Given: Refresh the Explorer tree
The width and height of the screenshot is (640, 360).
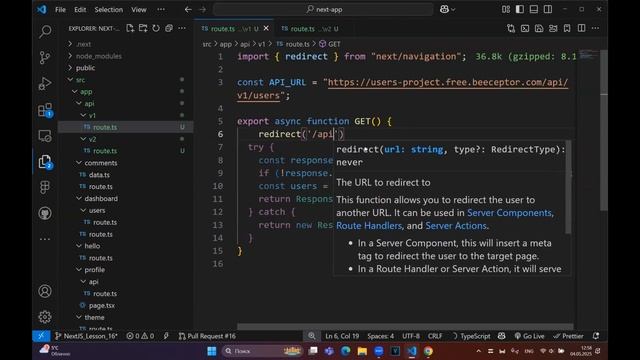Looking at the screenshot, I should tap(156, 28).
